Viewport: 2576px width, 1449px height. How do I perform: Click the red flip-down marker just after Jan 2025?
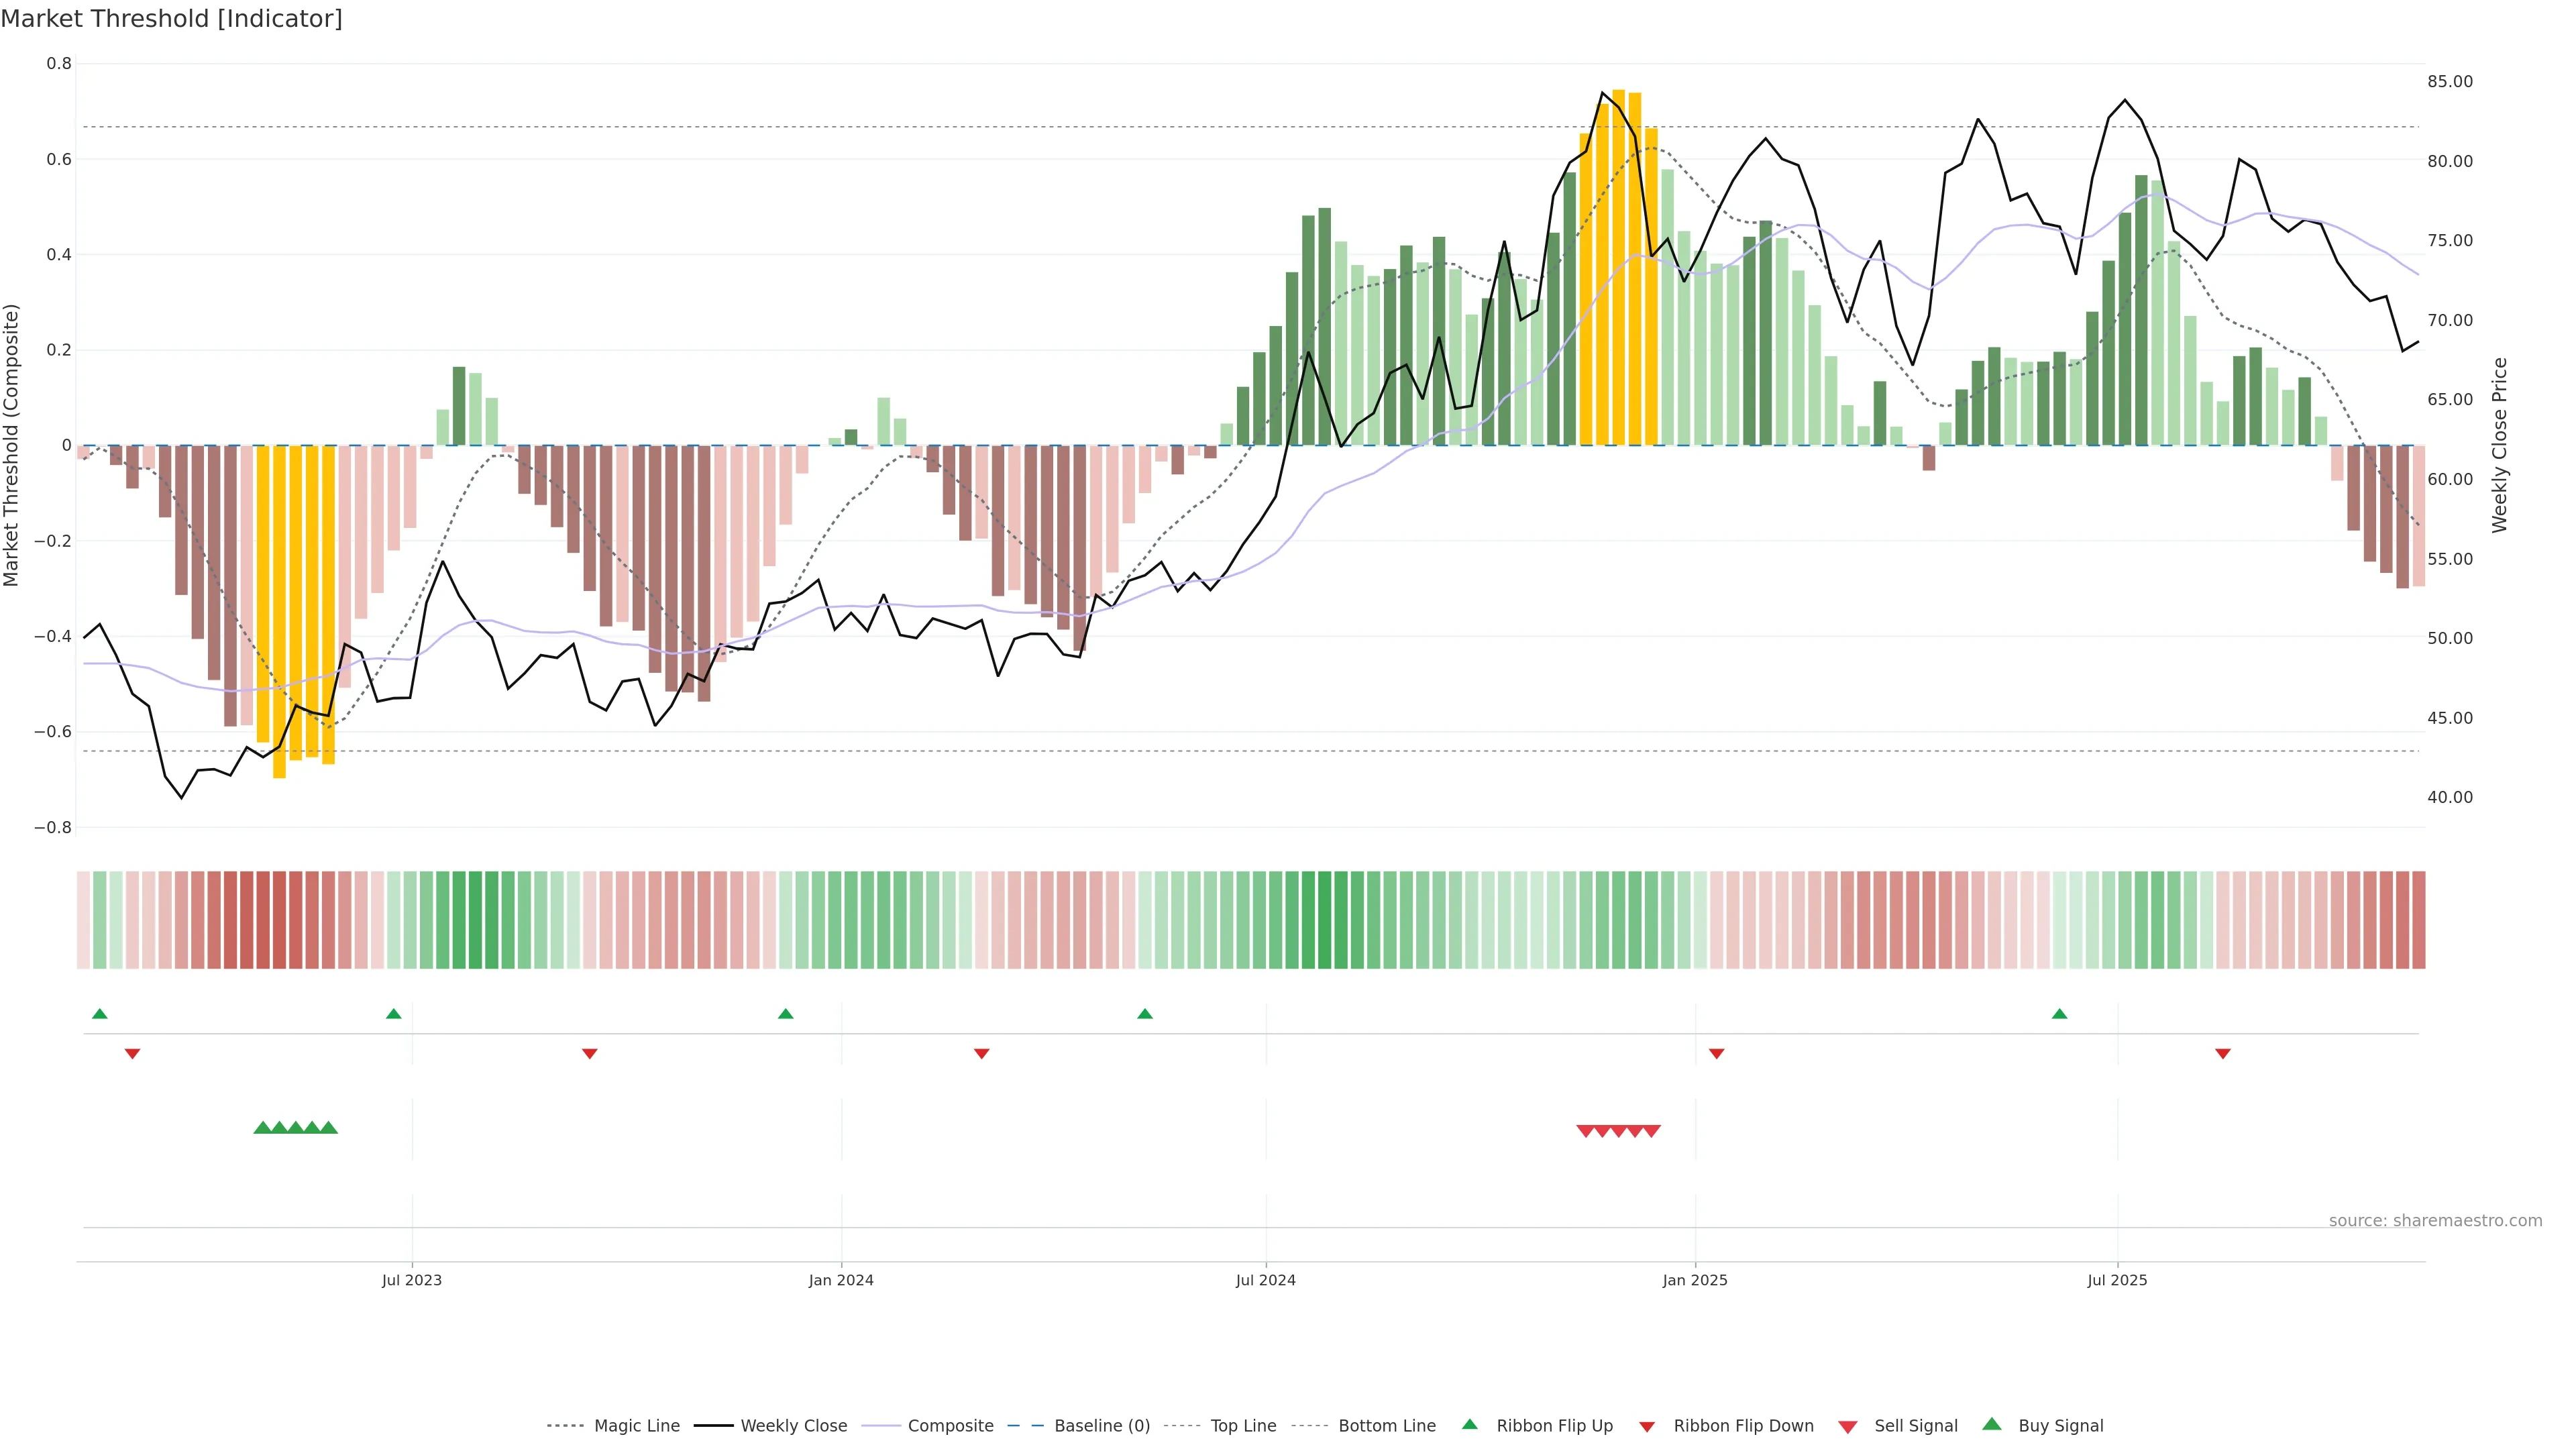point(1717,1053)
